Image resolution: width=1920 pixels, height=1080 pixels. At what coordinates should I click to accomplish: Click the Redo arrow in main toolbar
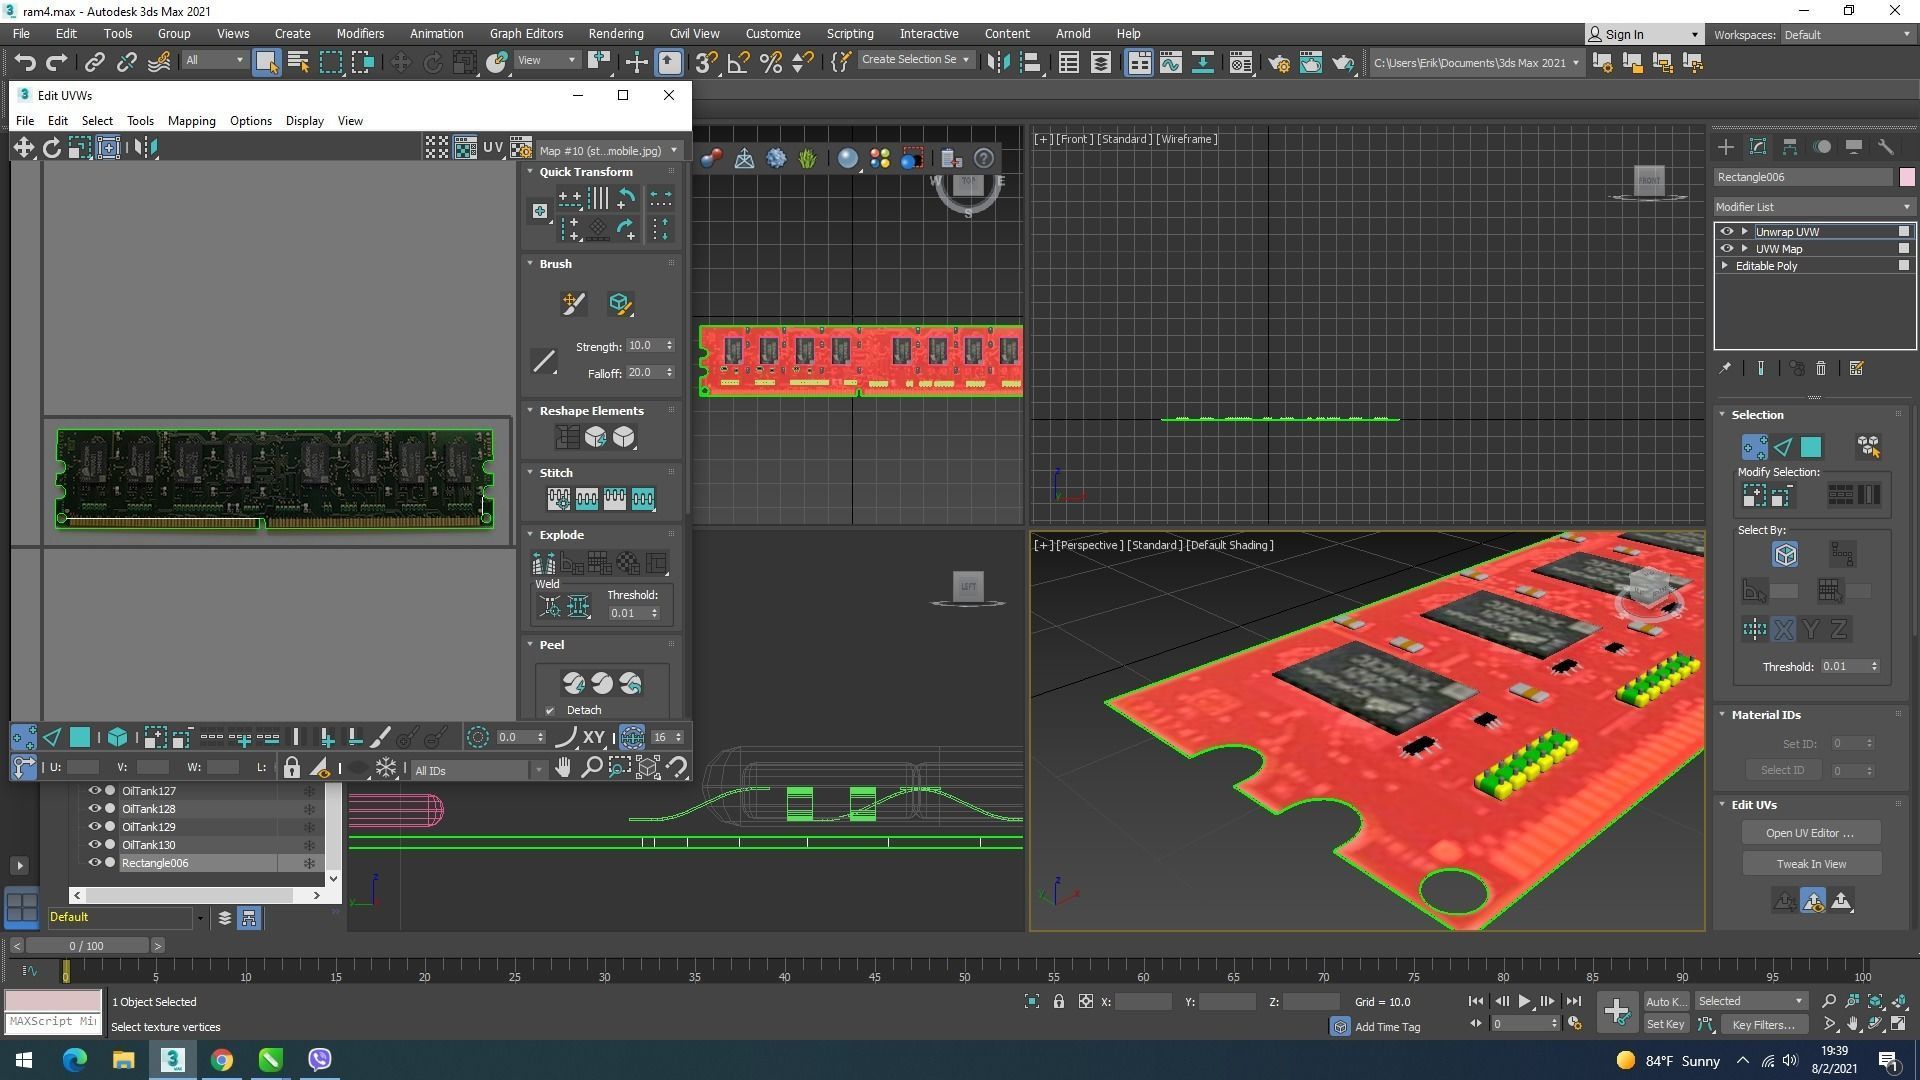(57, 62)
